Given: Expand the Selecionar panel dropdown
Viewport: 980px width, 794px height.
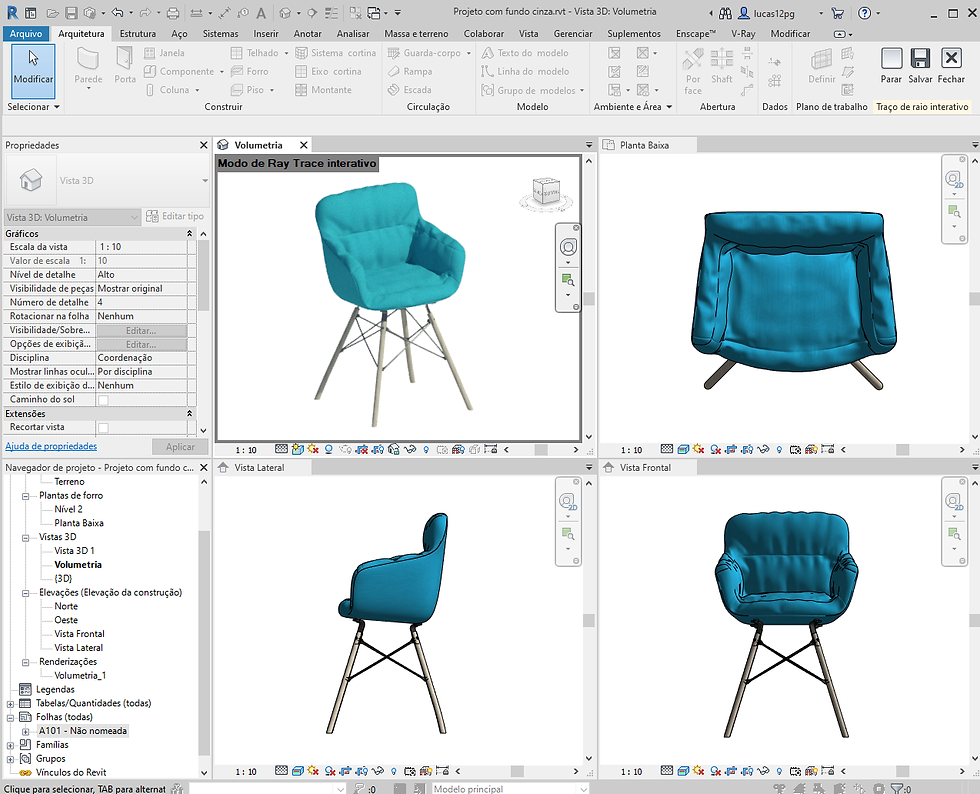Looking at the screenshot, I should (34, 107).
